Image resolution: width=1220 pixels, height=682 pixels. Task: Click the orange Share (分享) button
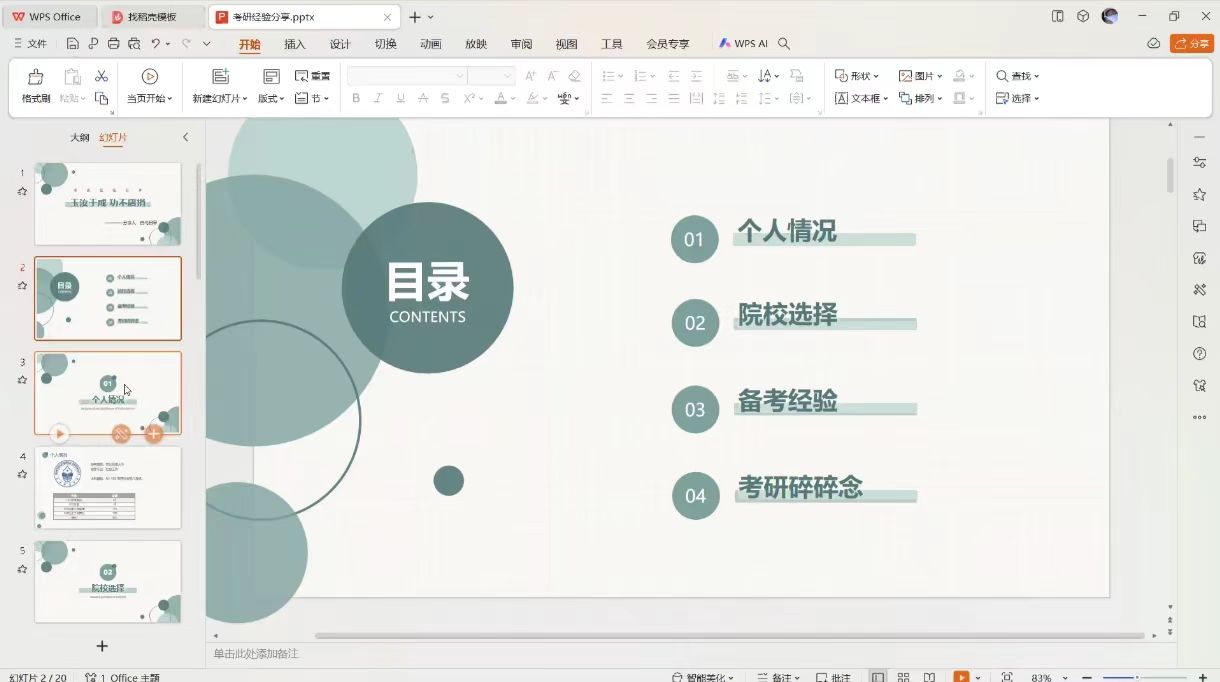(1191, 44)
